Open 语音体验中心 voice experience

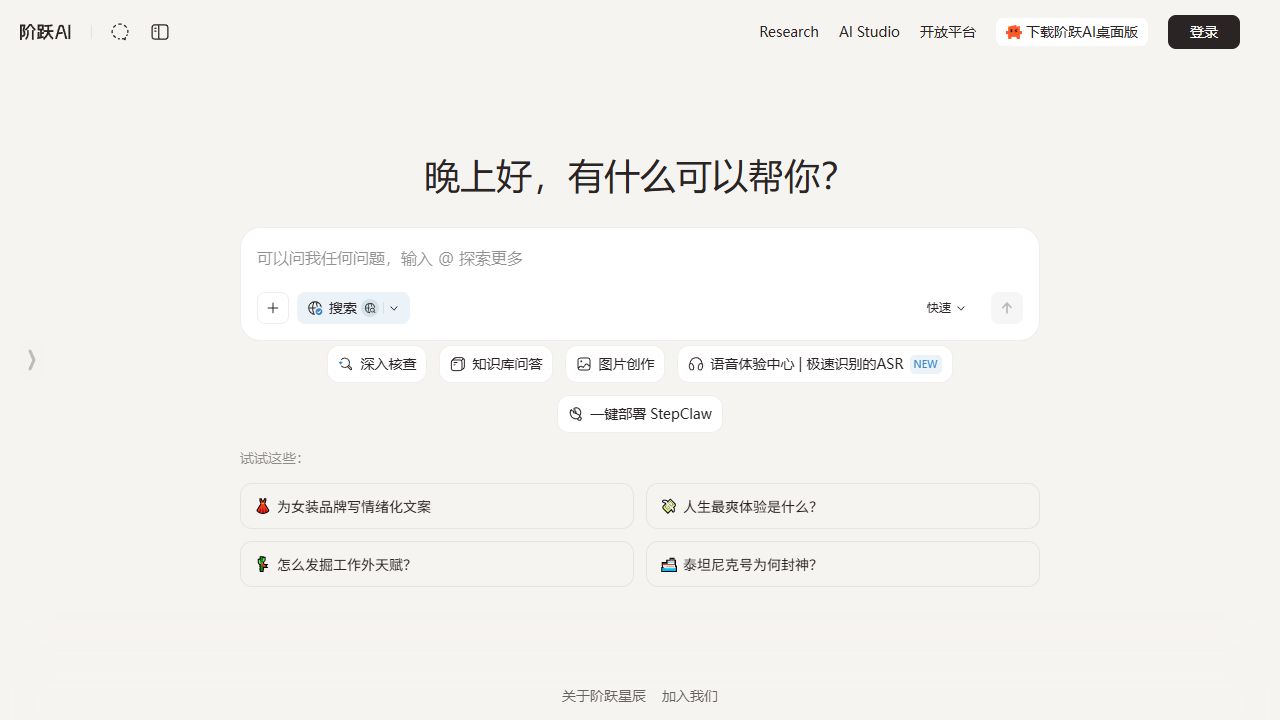(x=815, y=364)
